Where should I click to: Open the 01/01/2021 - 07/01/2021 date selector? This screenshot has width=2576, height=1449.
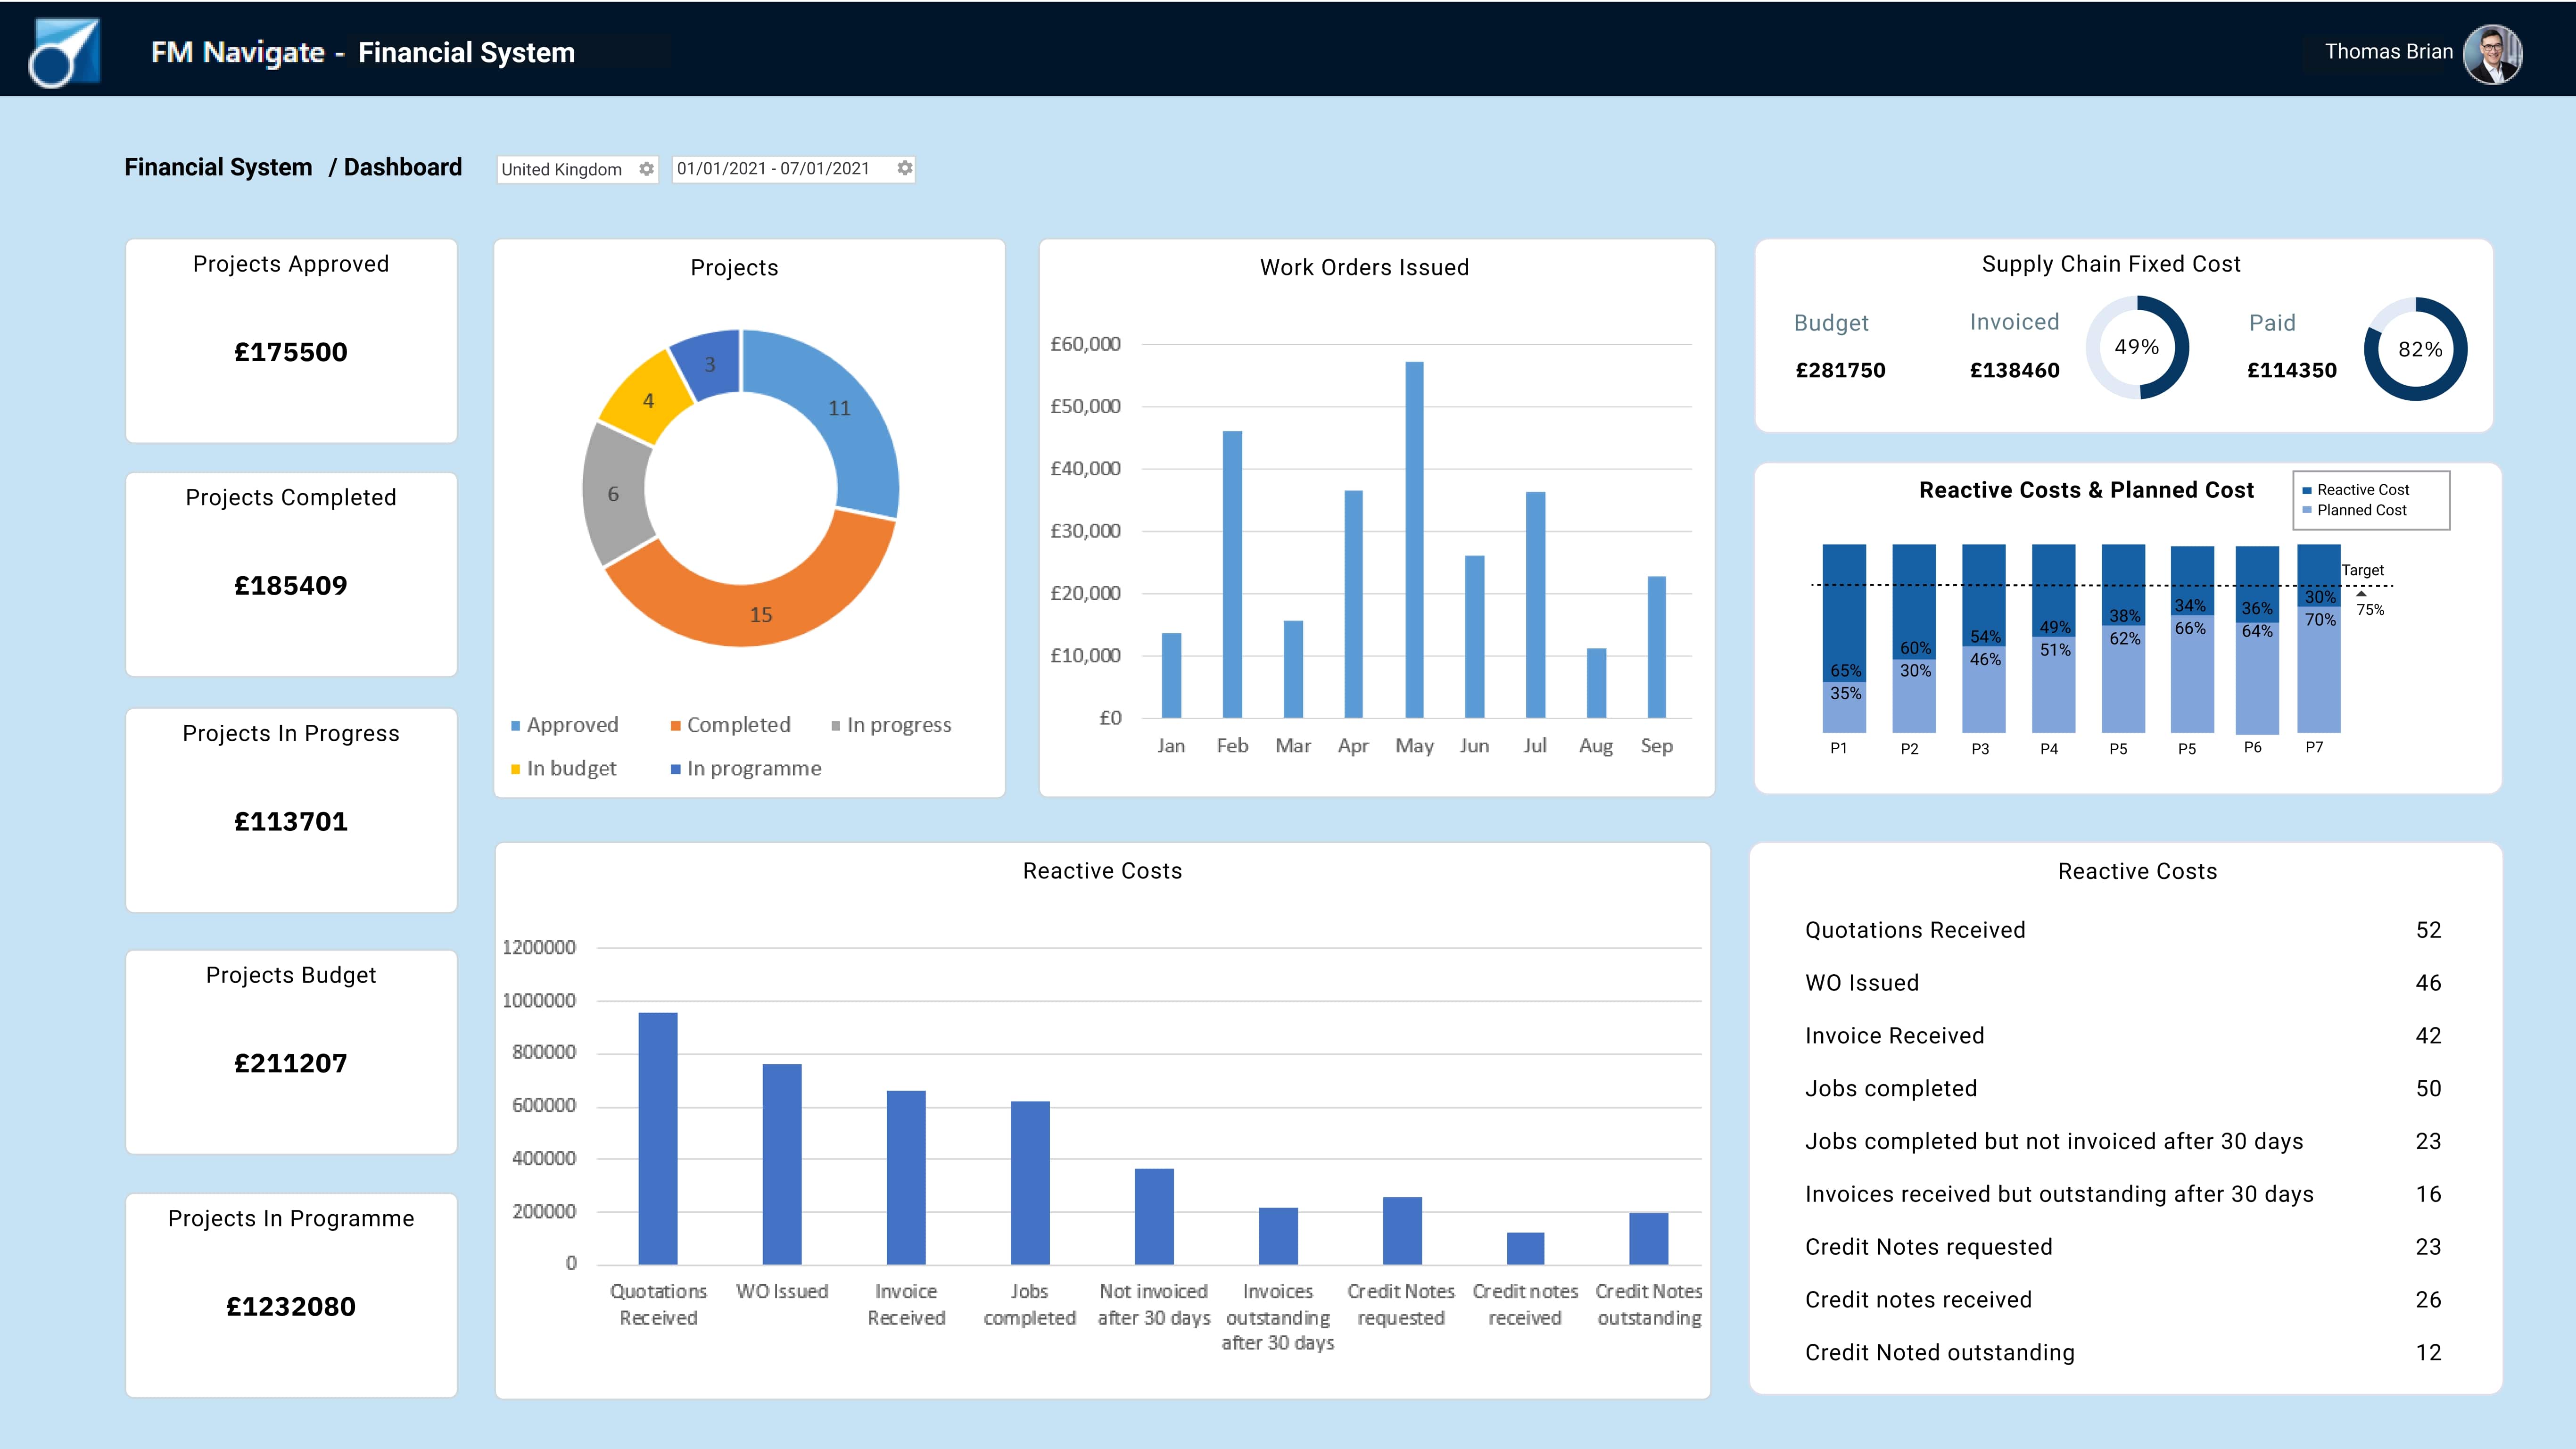pos(794,169)
